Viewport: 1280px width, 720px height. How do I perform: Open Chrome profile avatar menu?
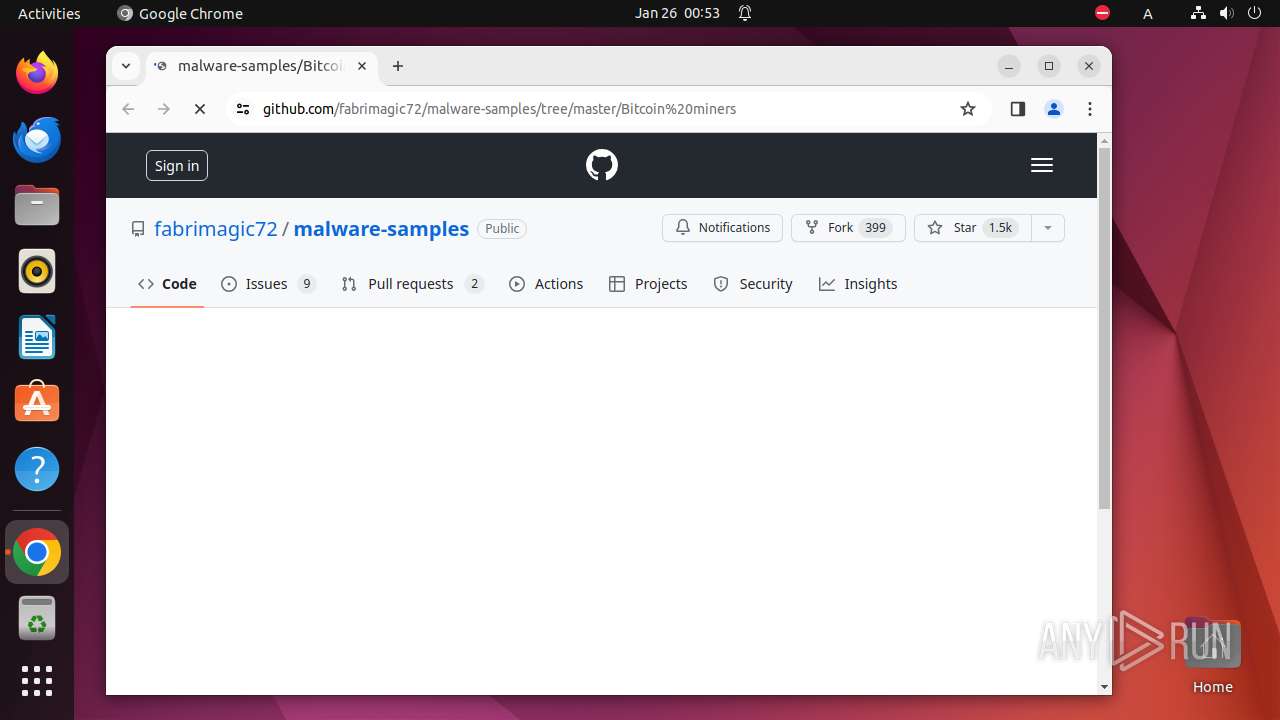point(1054,109)
